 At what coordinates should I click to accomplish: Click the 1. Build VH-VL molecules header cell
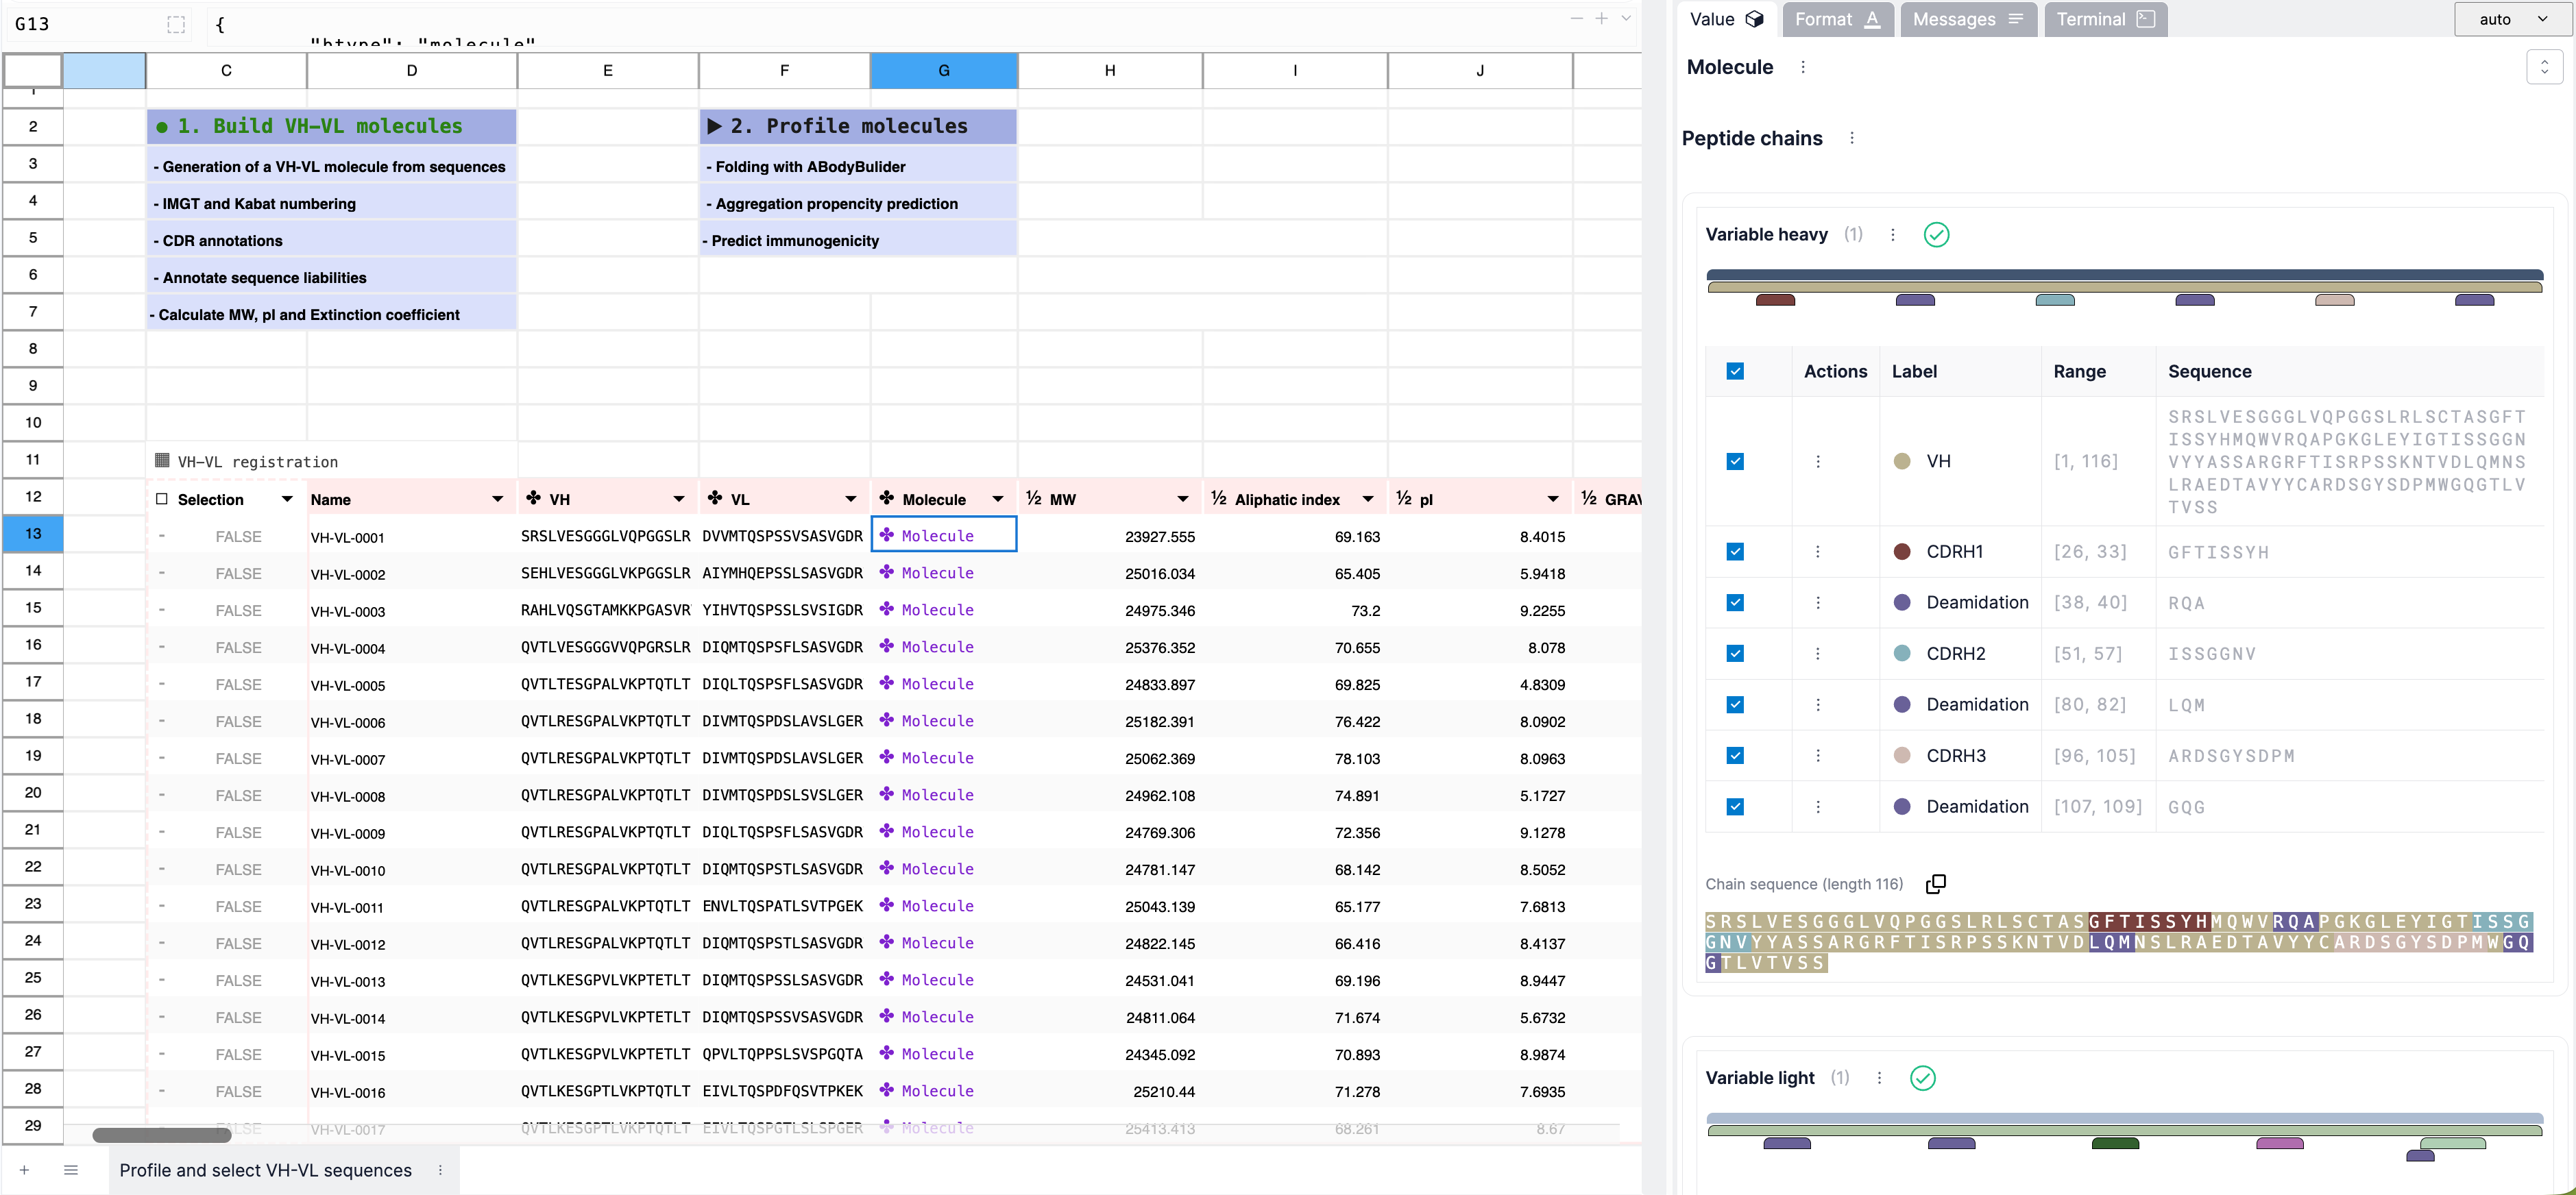point(331,126)
